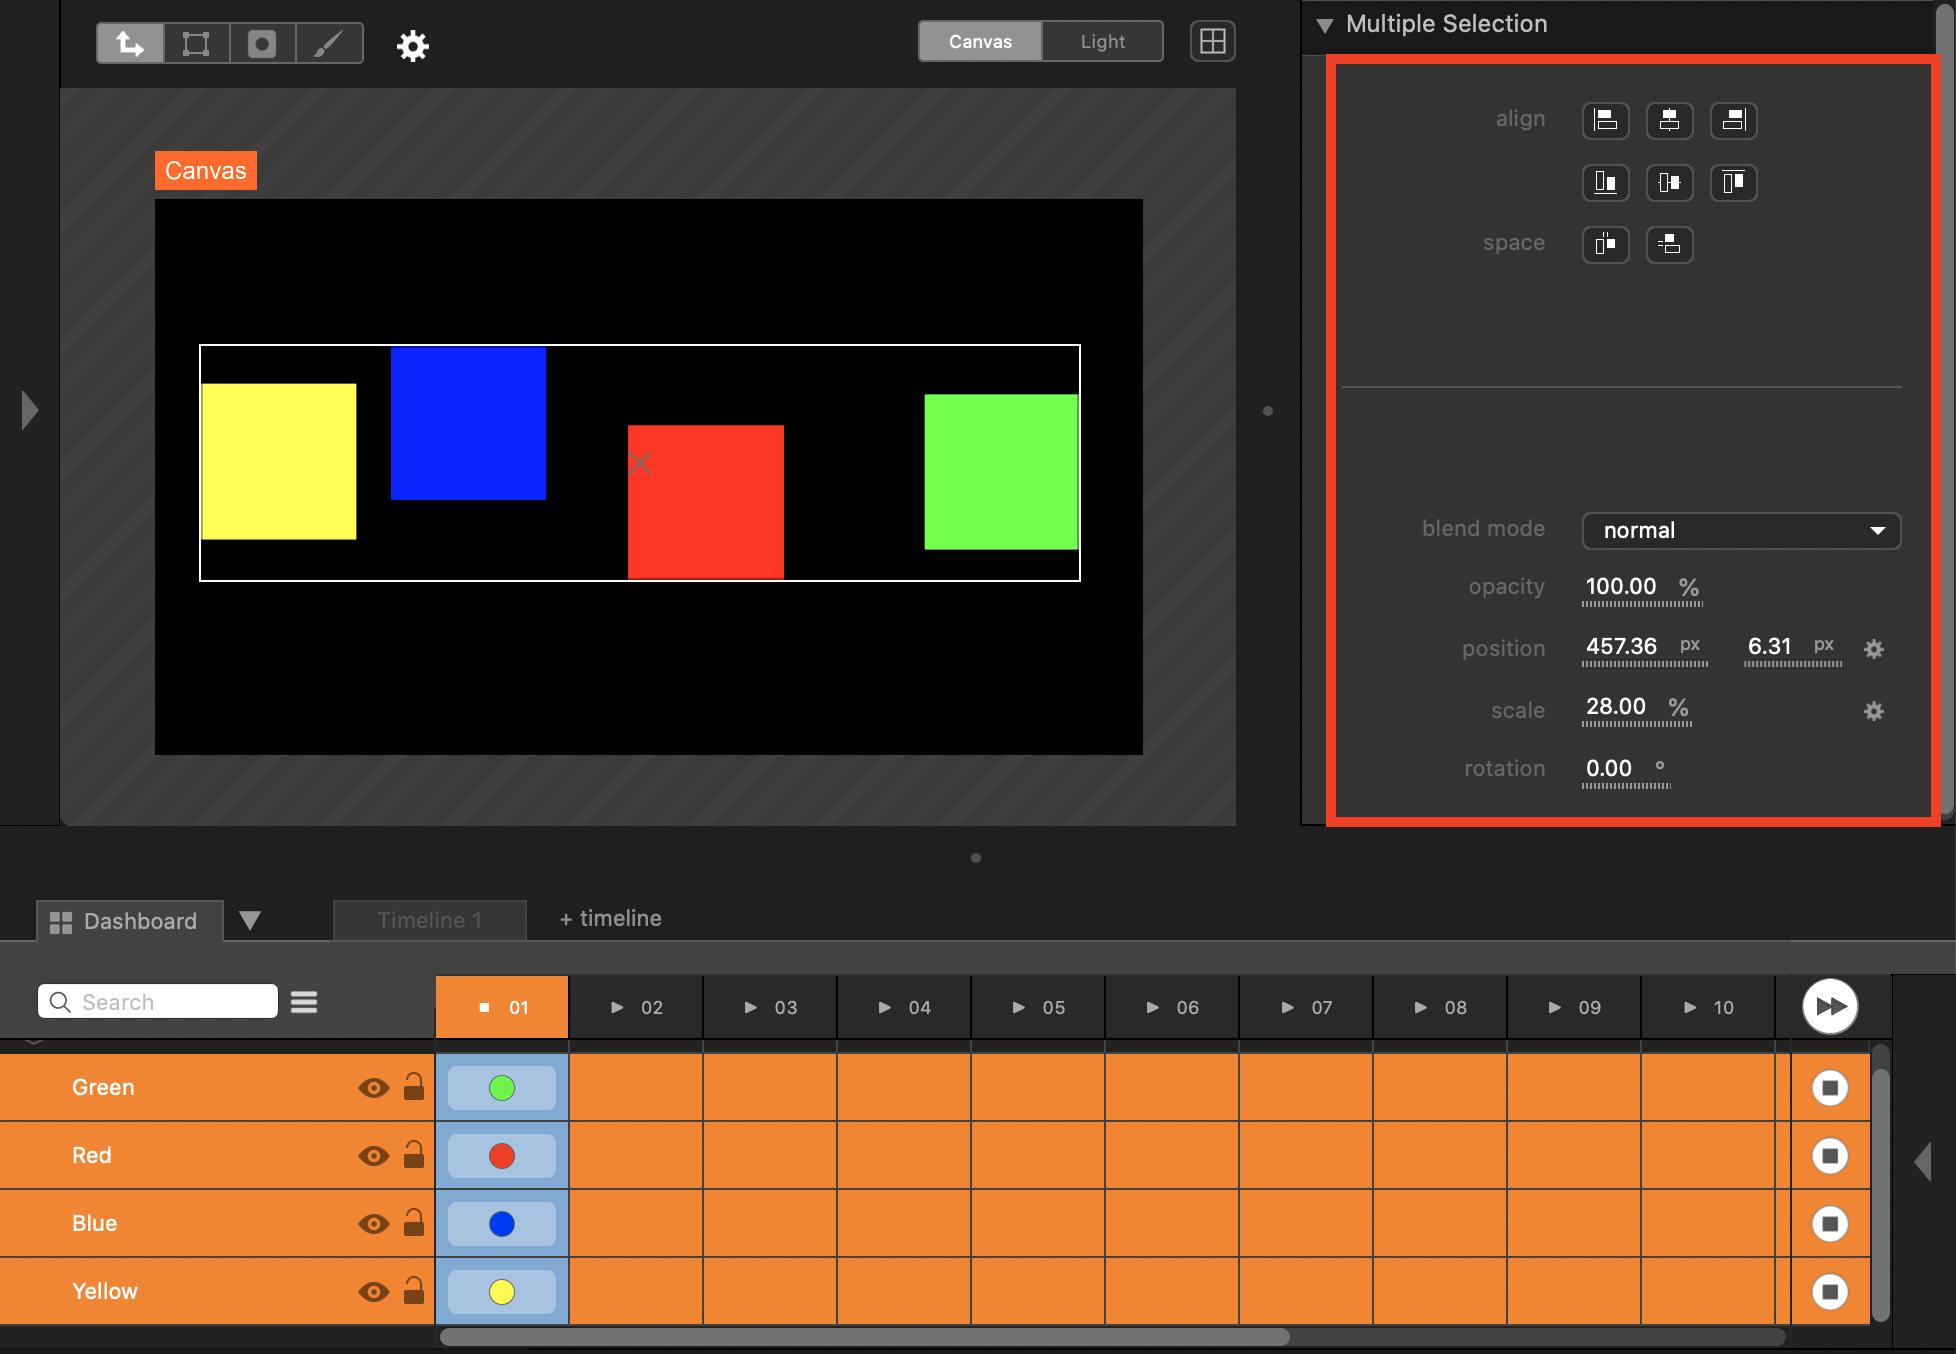Screen dimensions: 1956x1354
Task: Open canvas settings gear icon
Action: point(412,46)
